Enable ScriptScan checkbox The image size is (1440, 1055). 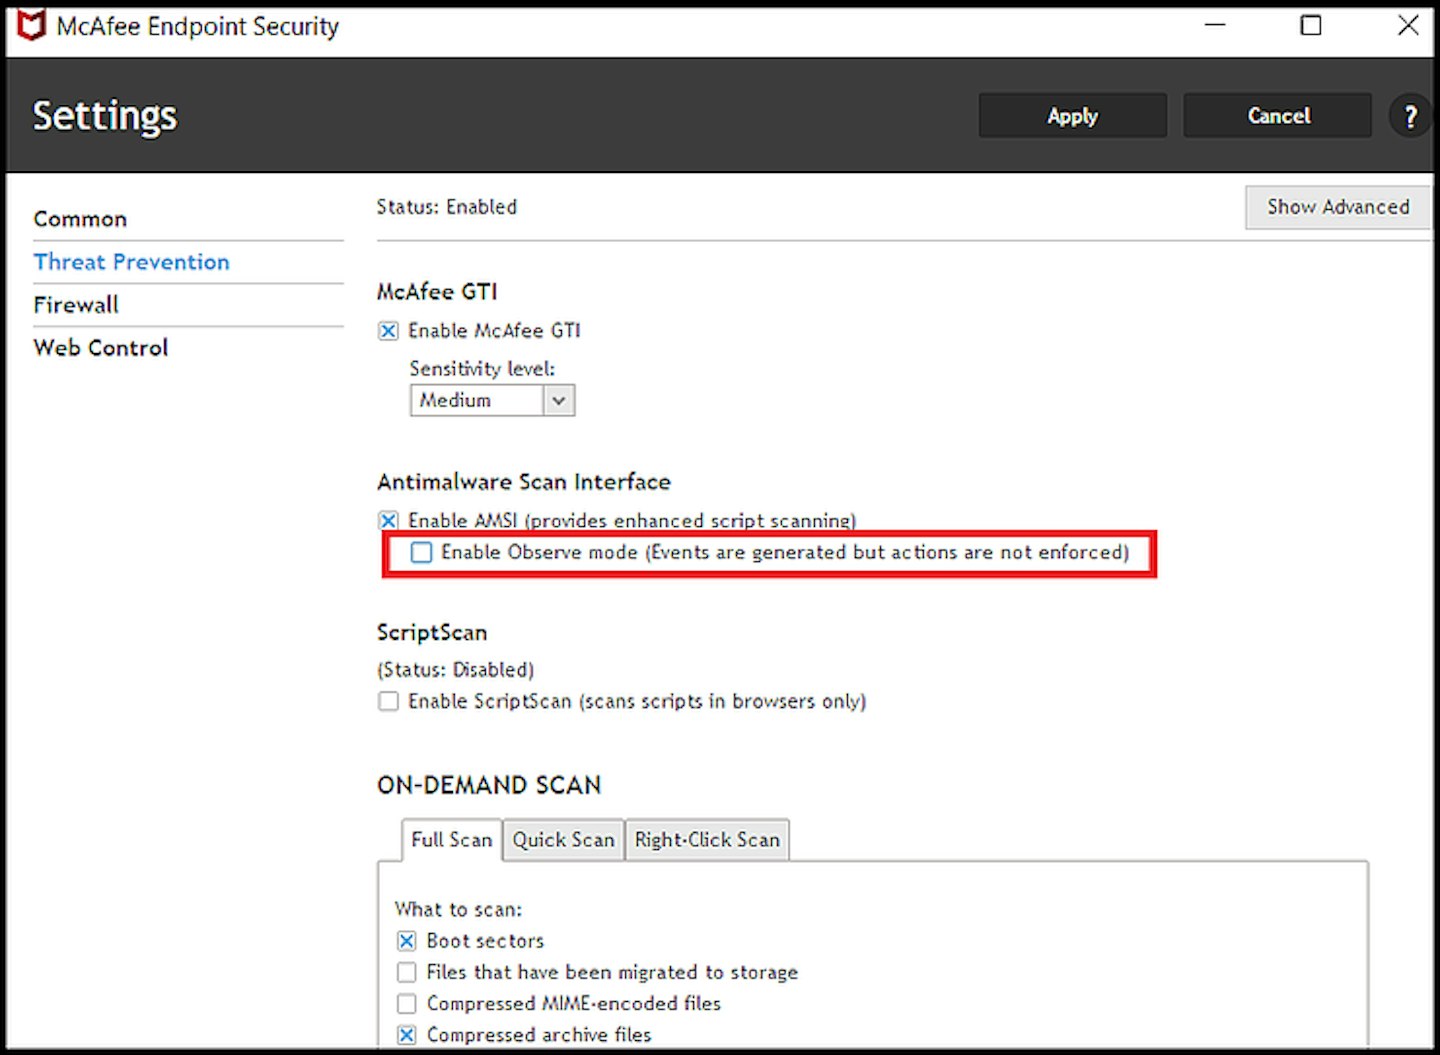388,702
